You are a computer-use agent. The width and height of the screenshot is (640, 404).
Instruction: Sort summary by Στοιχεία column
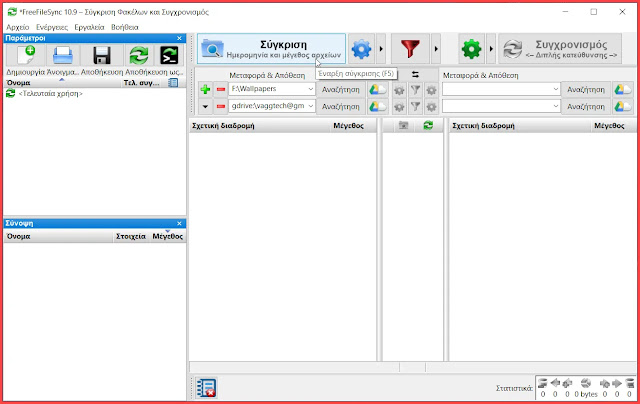(131, 236)
